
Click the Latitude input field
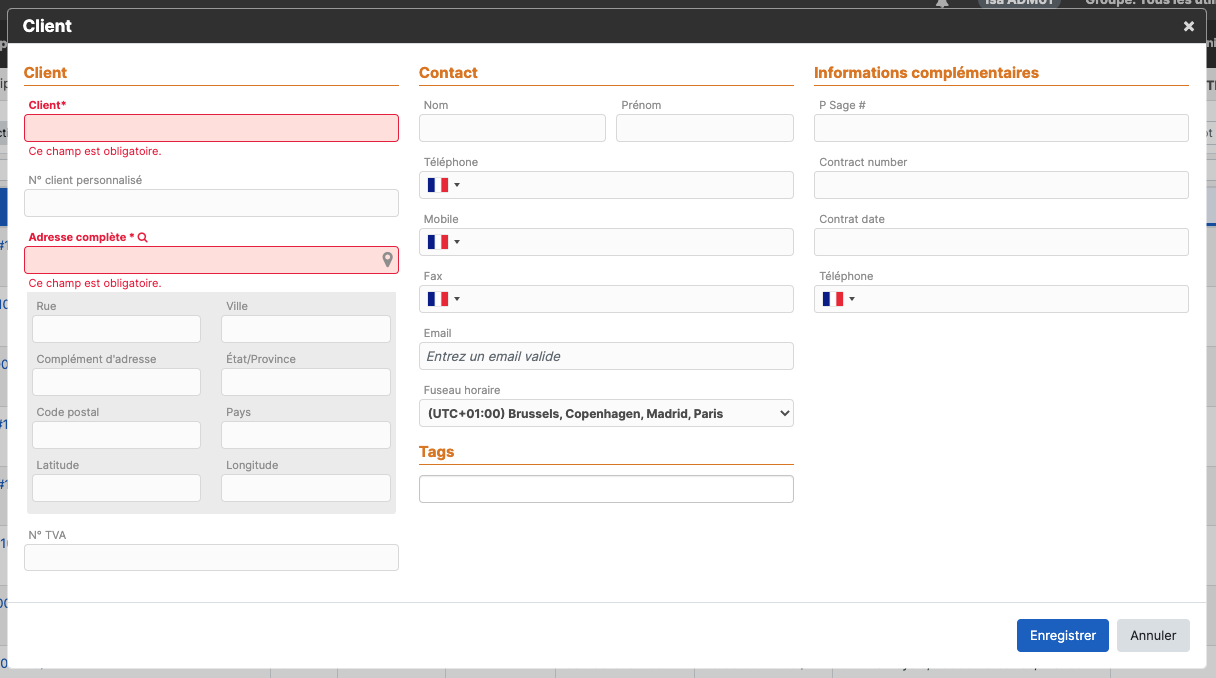coord(116,488)
